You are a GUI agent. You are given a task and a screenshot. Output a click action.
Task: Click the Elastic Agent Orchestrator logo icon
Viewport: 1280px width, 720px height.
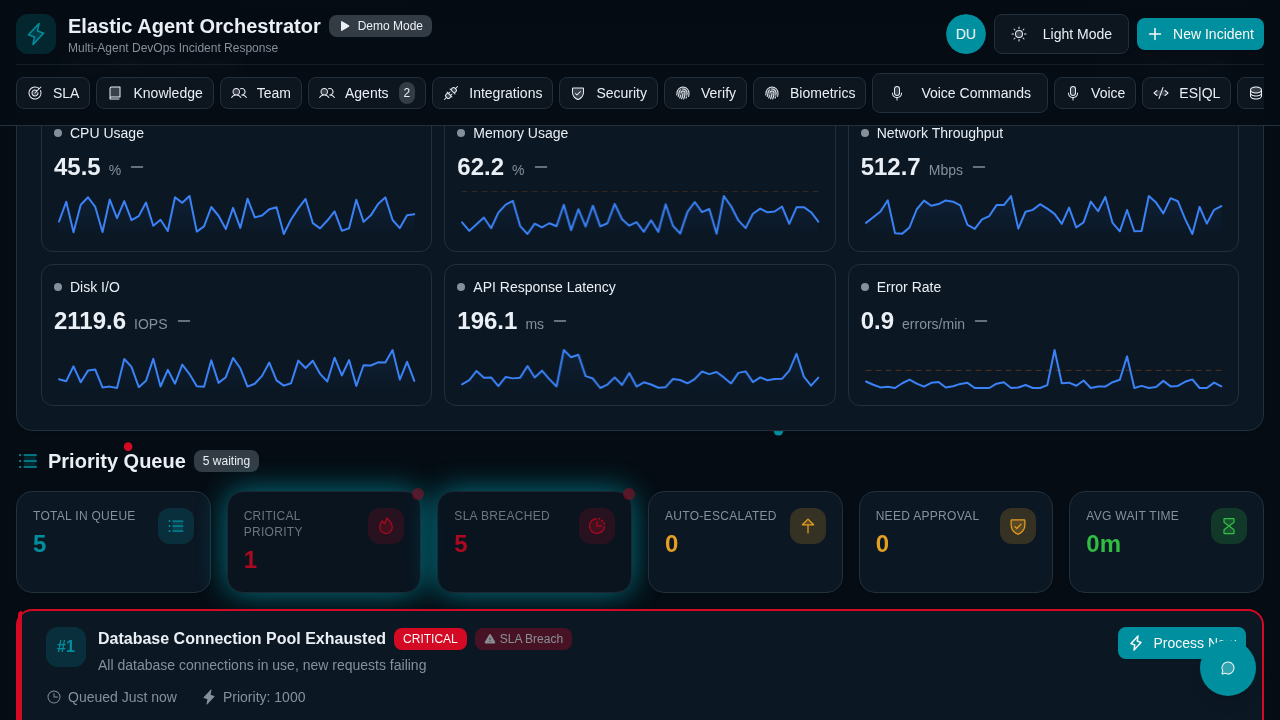[36, 34]
